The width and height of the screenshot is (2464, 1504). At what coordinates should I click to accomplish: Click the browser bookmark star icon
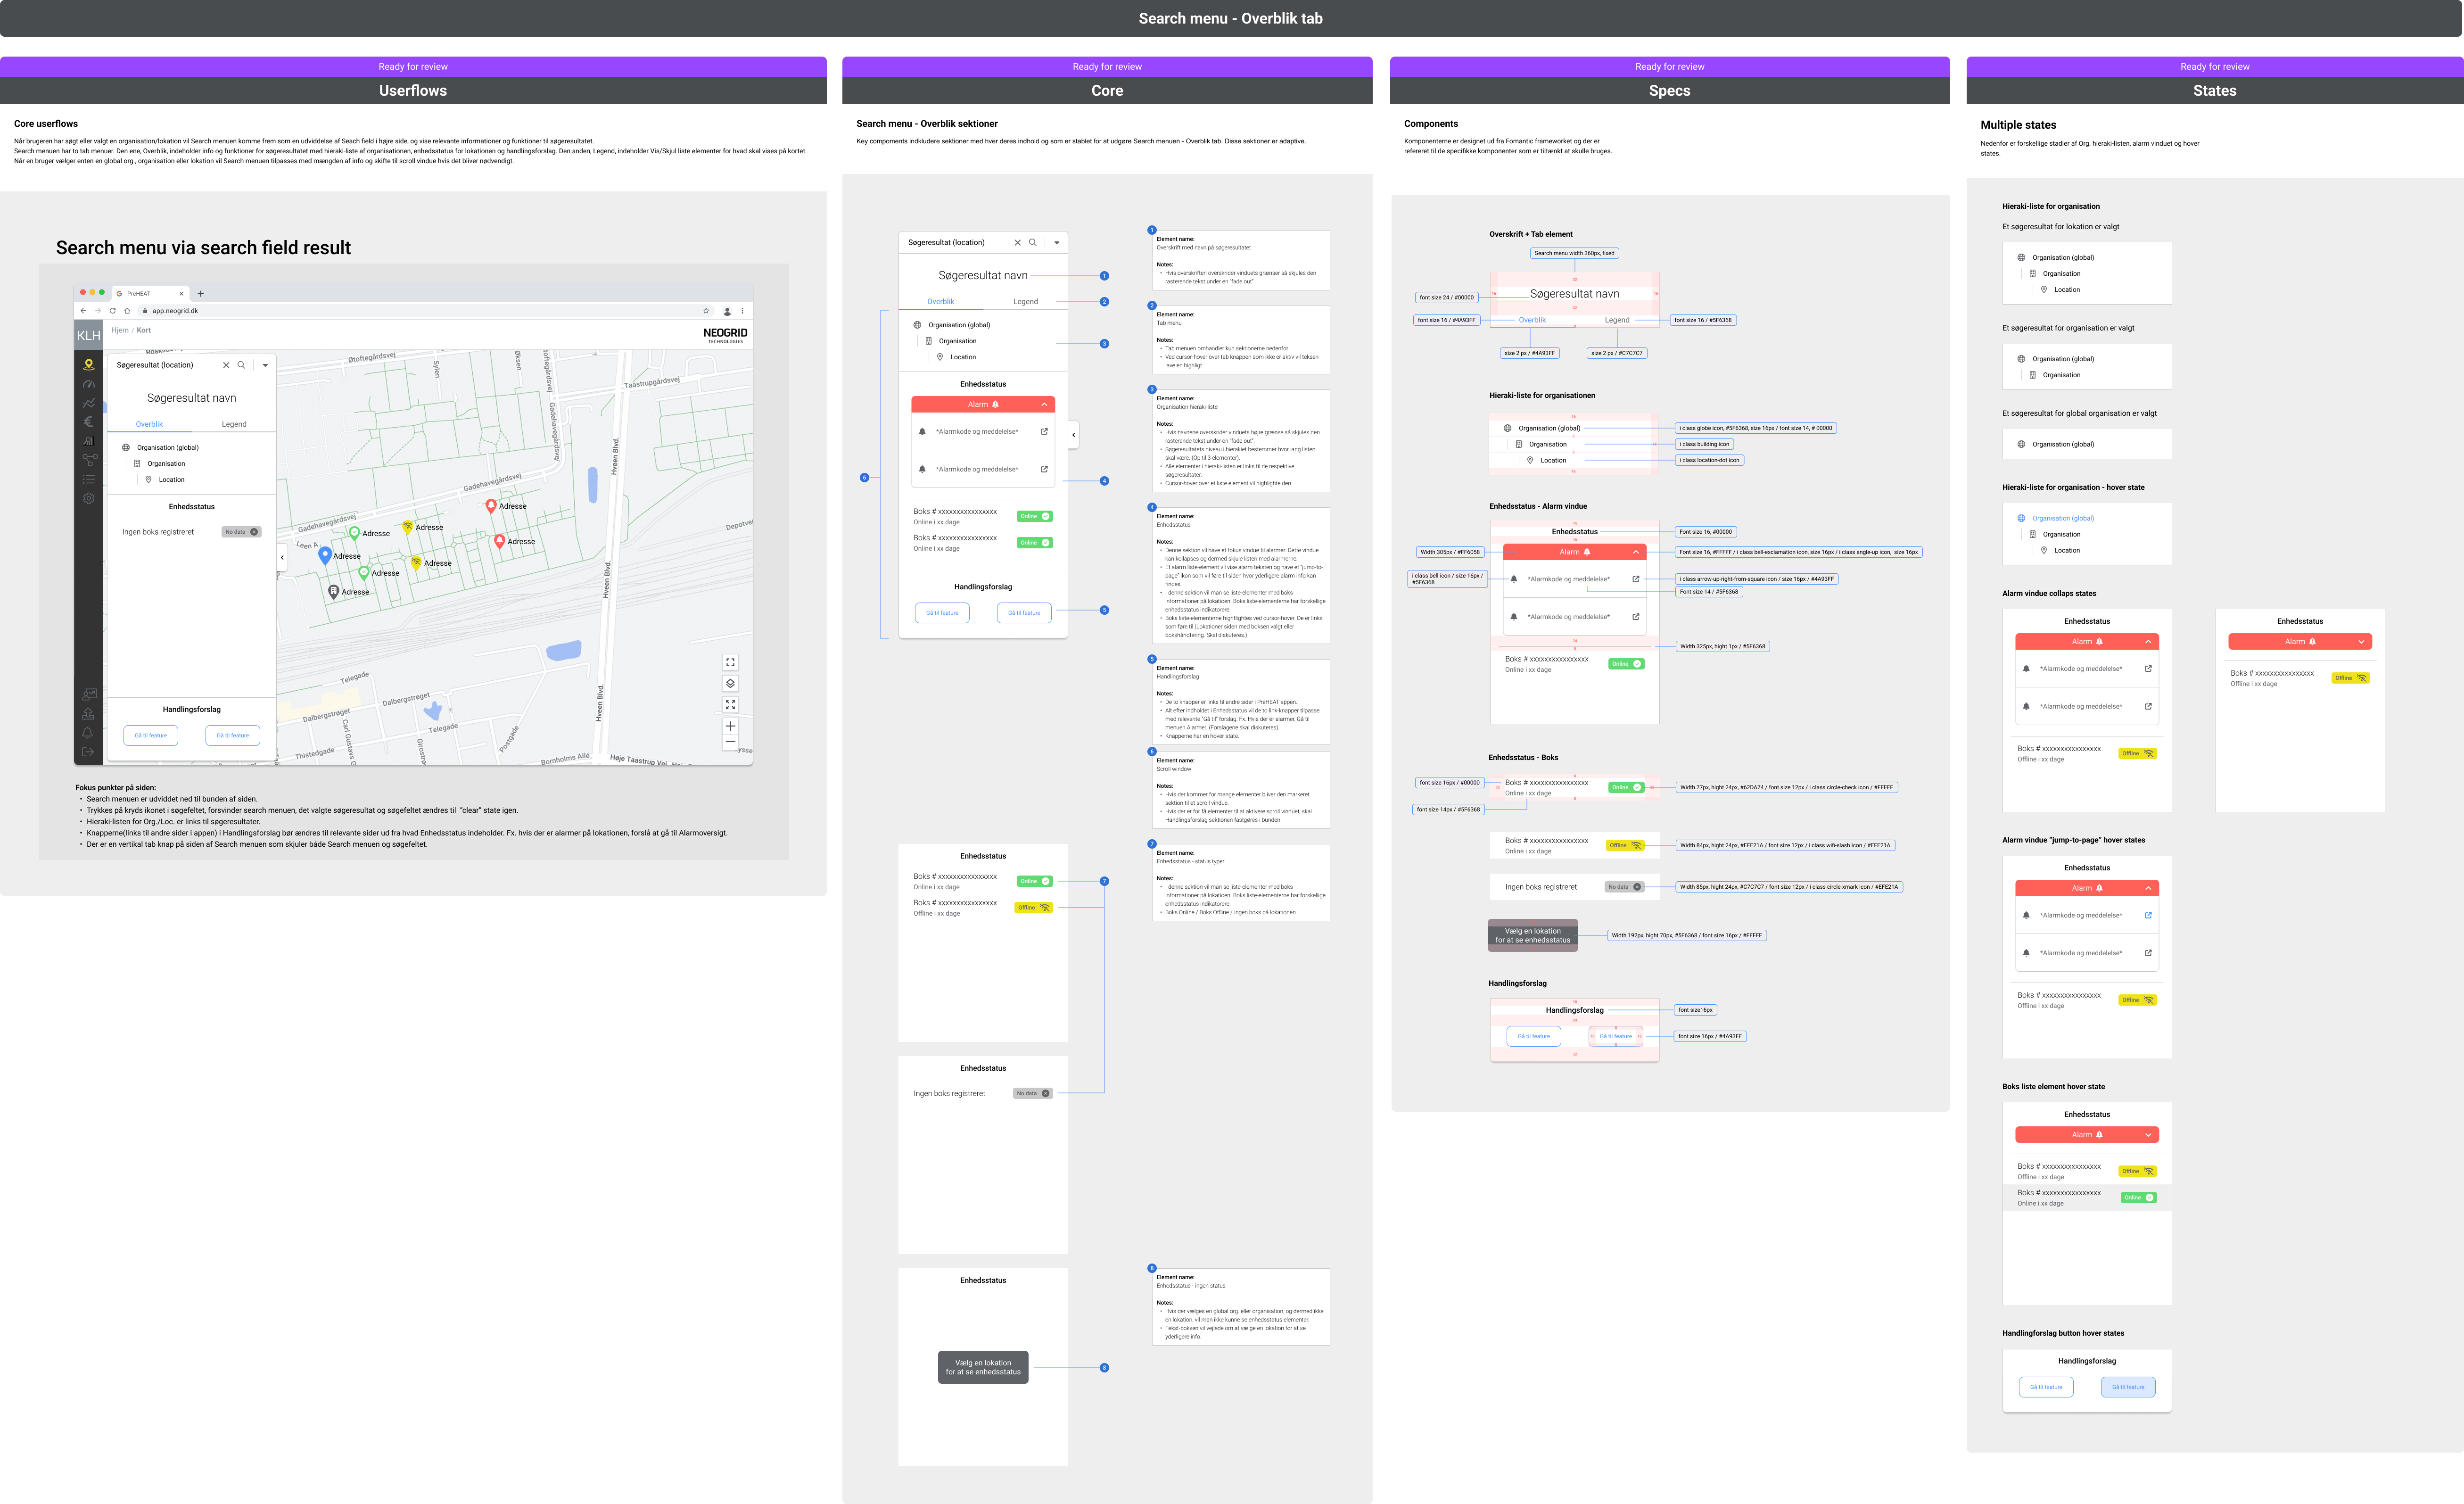[706, 311]
